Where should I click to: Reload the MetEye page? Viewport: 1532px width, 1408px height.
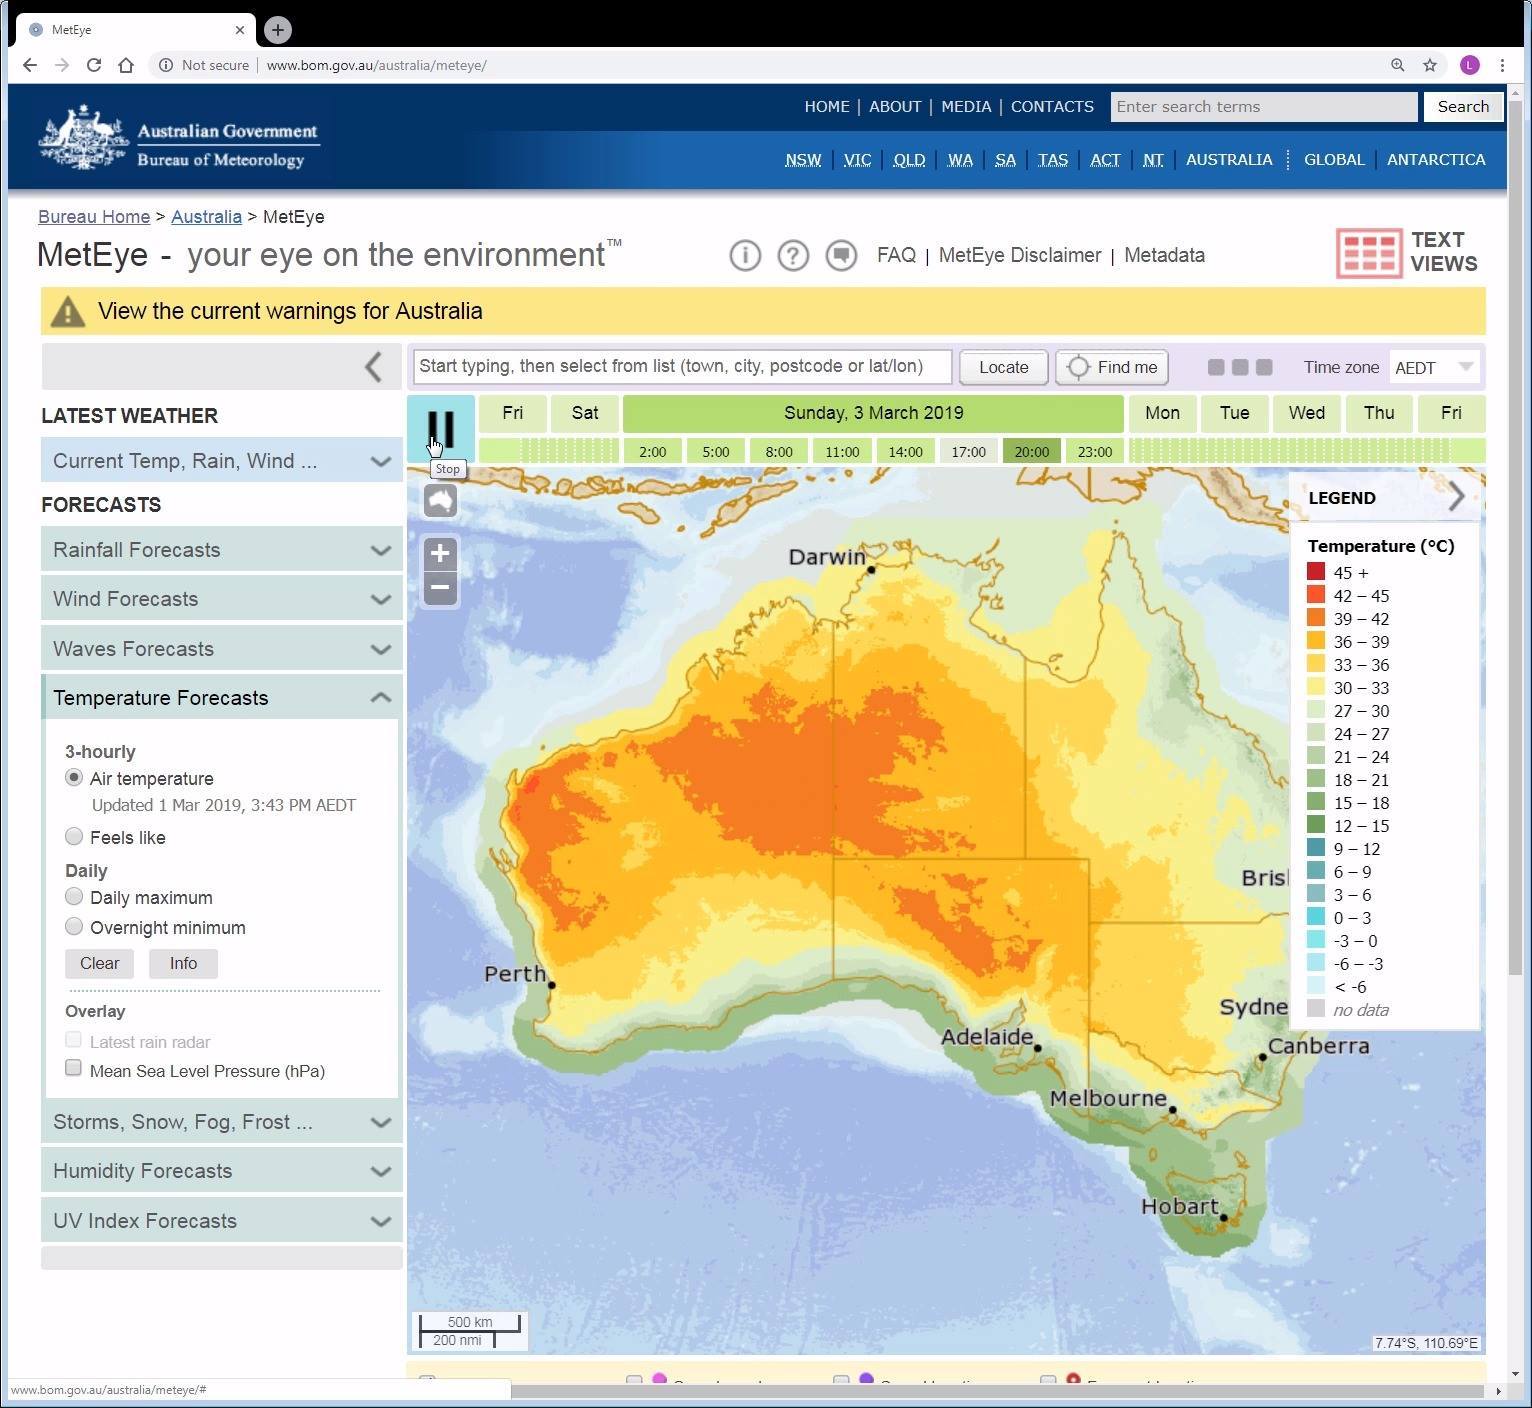[94, 65]
